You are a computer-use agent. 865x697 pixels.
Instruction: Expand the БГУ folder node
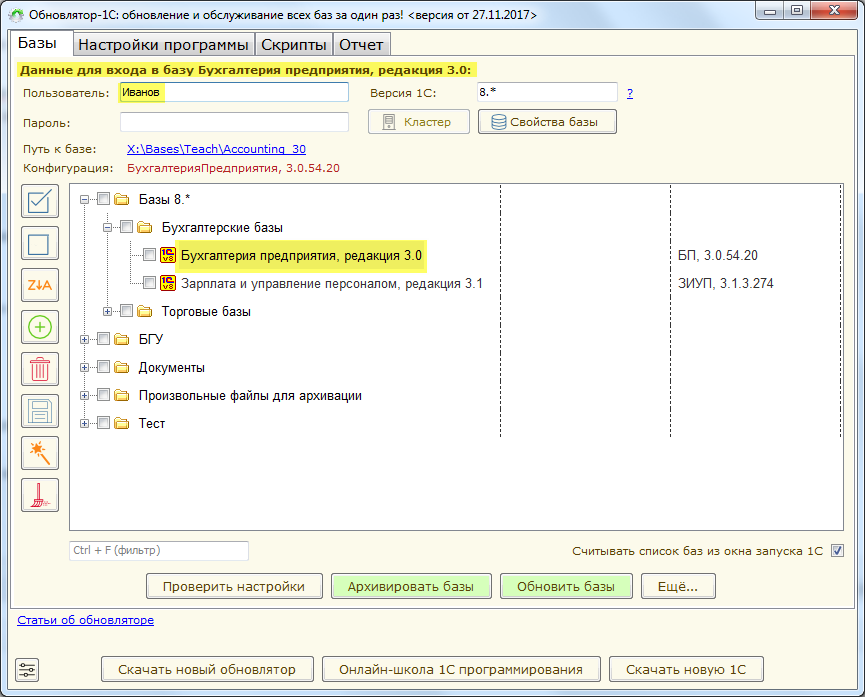85,340
